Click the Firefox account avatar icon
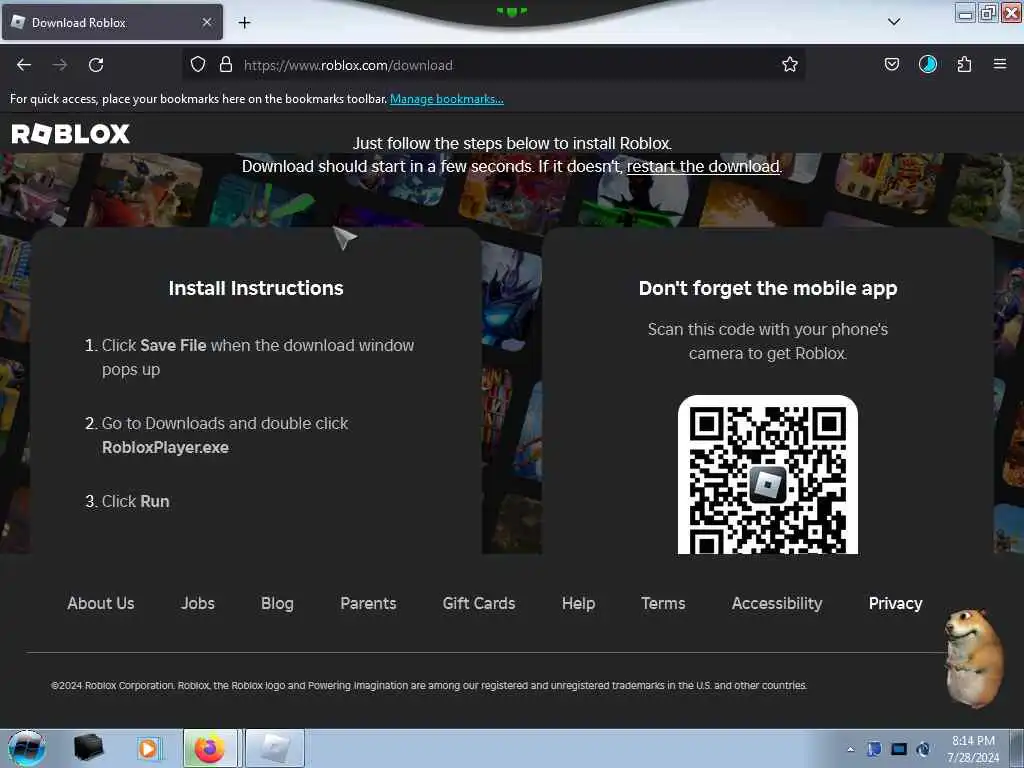The width and height of the screenshot is (1024, 768). (x=927, y=64)
